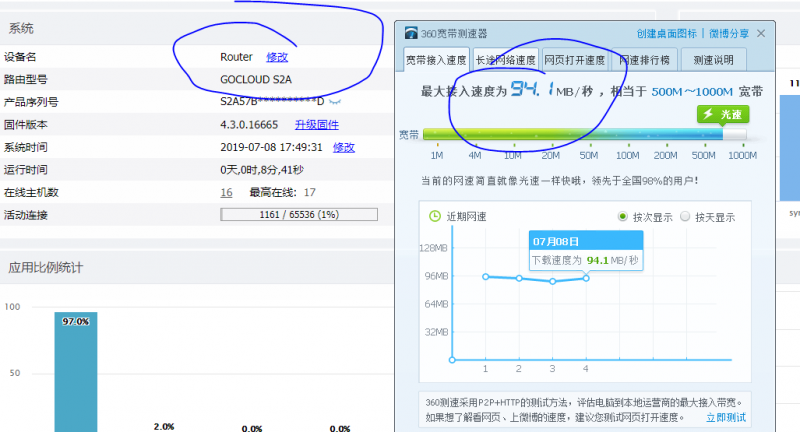Click chart data point number 1

click(486, 277)
